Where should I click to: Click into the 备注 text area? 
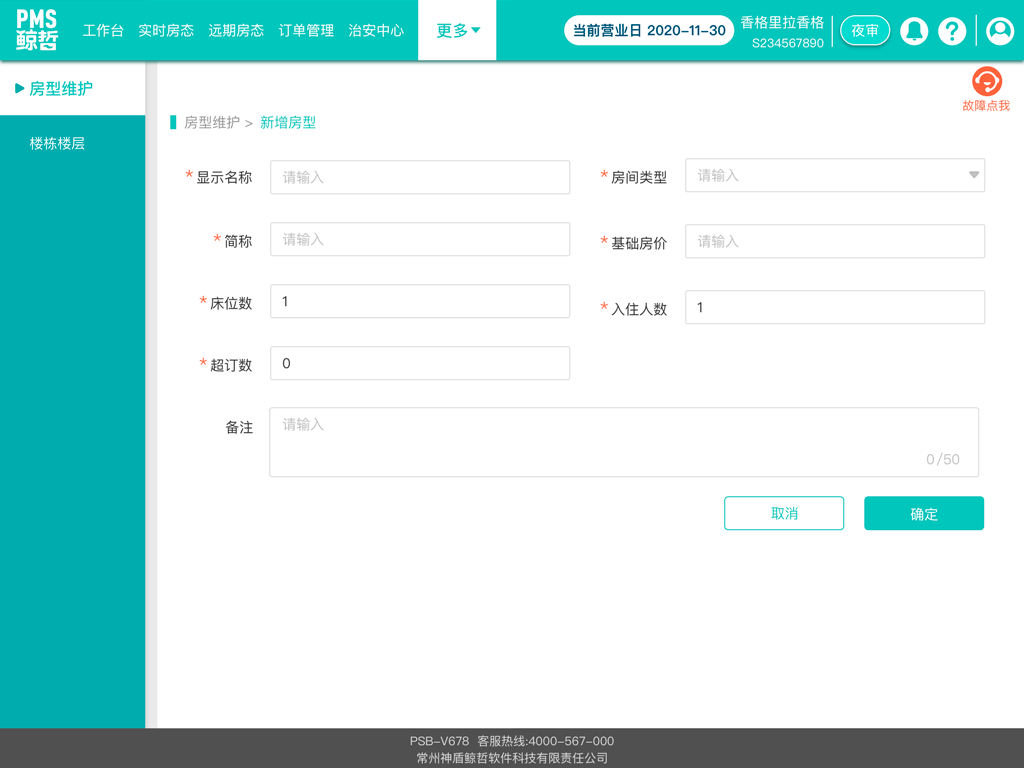coord(624,442)
